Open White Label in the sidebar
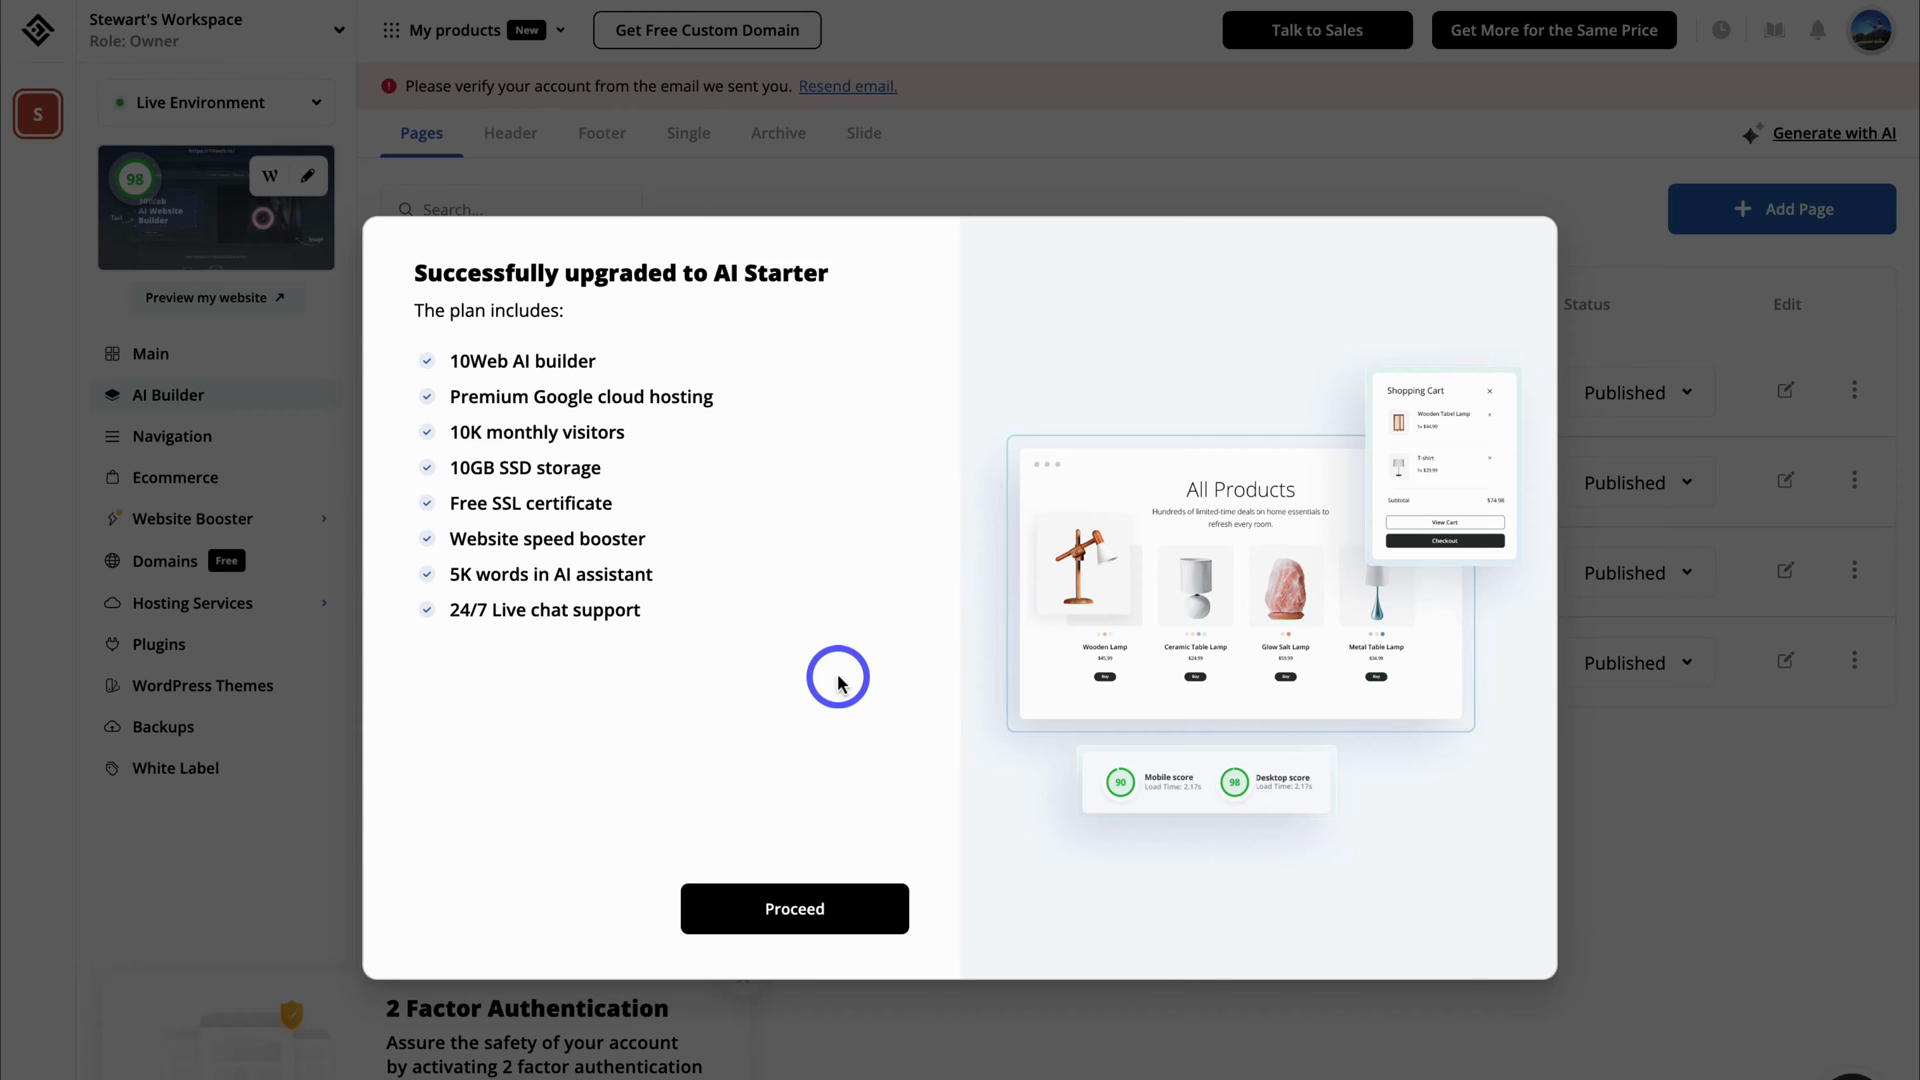Screen dimensions: 1920x1080 pyautogui.click(x=176, y=768)
